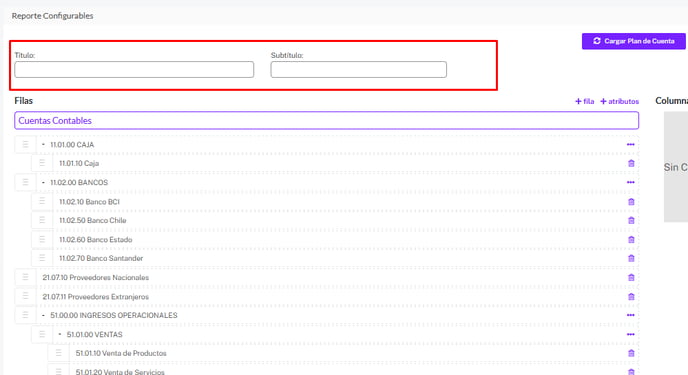
Task: Add a new row with + fila
Action: point(584,101)
